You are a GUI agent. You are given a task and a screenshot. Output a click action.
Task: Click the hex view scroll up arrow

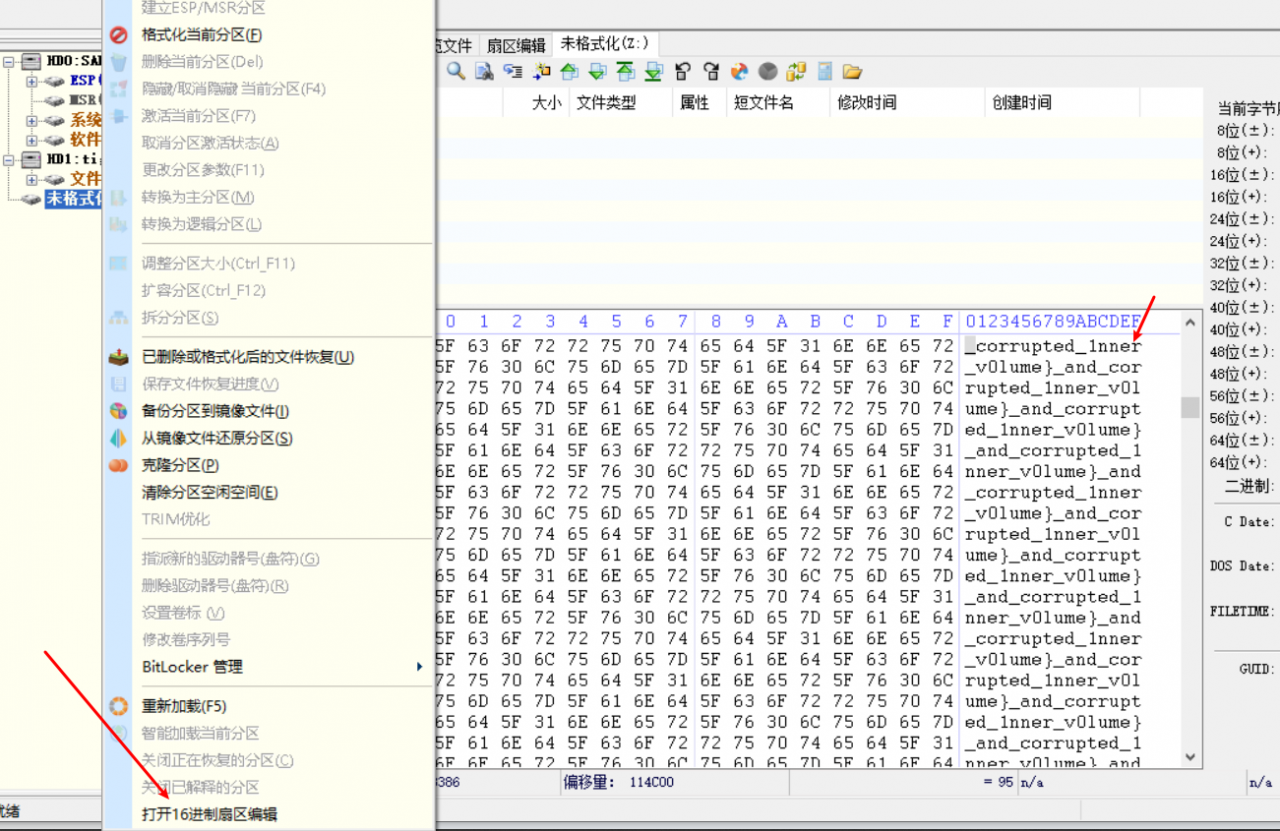pyautogui.click(x=1190, y=322)
